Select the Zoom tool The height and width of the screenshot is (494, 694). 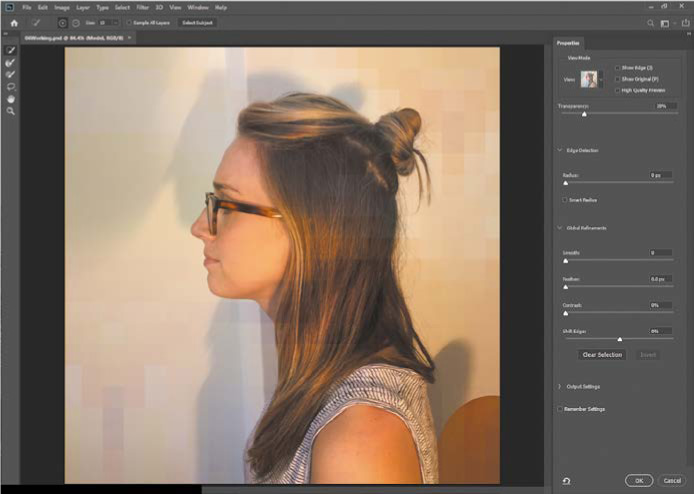(11, 111)
